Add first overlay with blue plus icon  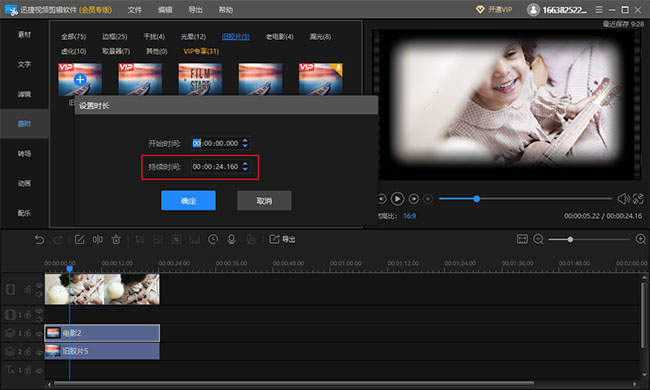[80, 79]
